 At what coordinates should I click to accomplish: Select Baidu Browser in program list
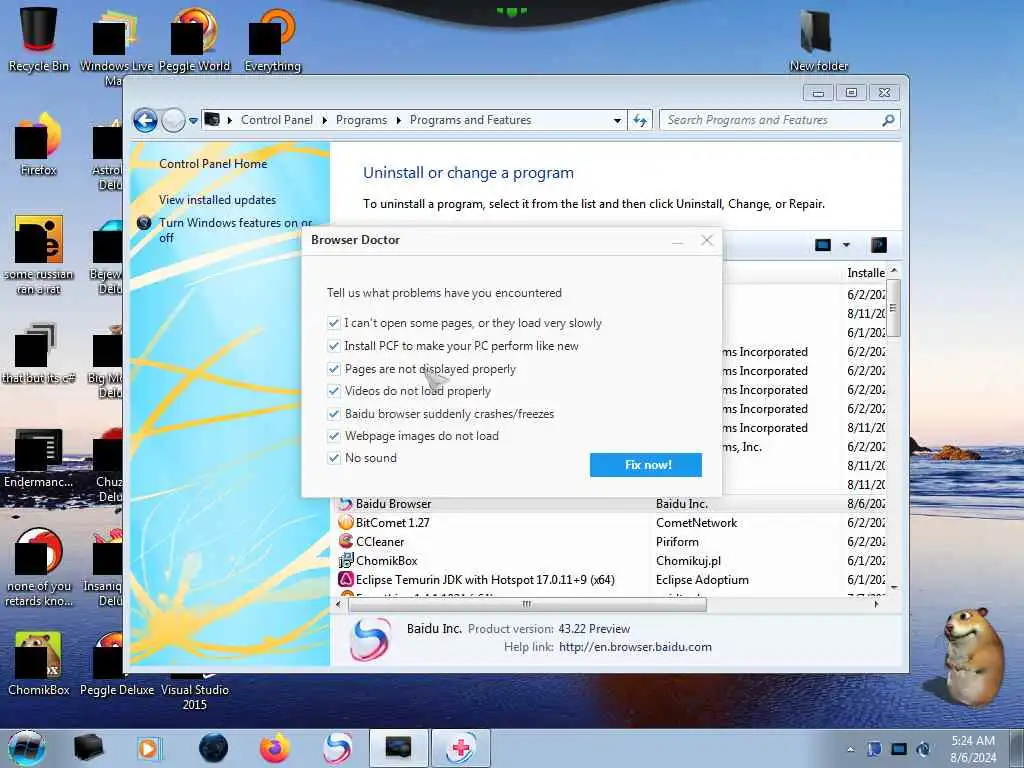611,504
